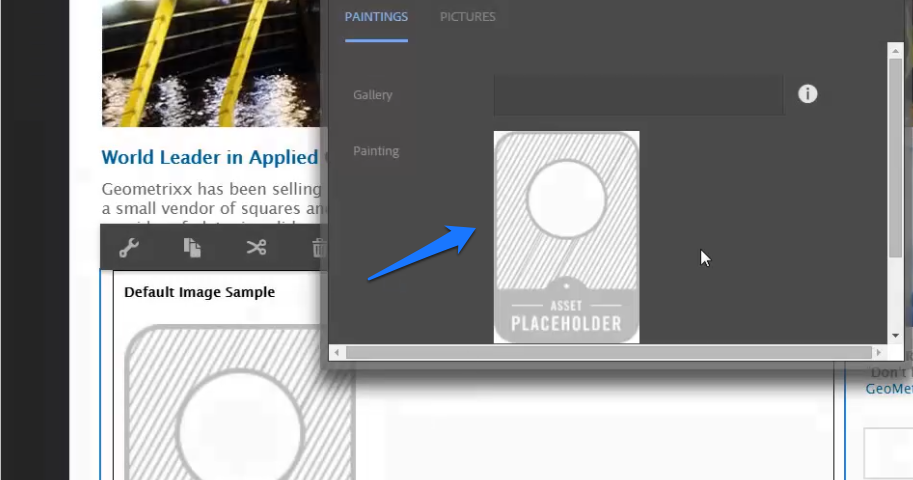This screenshot has height=480, width=913.
Task: Click the dialog's scroll down arrow
Action: pos(896,336)
